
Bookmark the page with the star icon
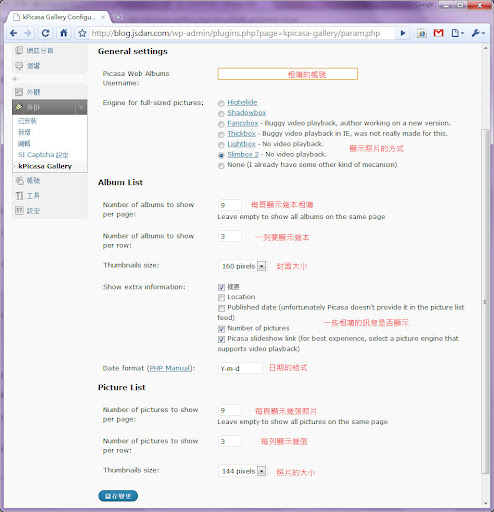click(x=82, y=33)
